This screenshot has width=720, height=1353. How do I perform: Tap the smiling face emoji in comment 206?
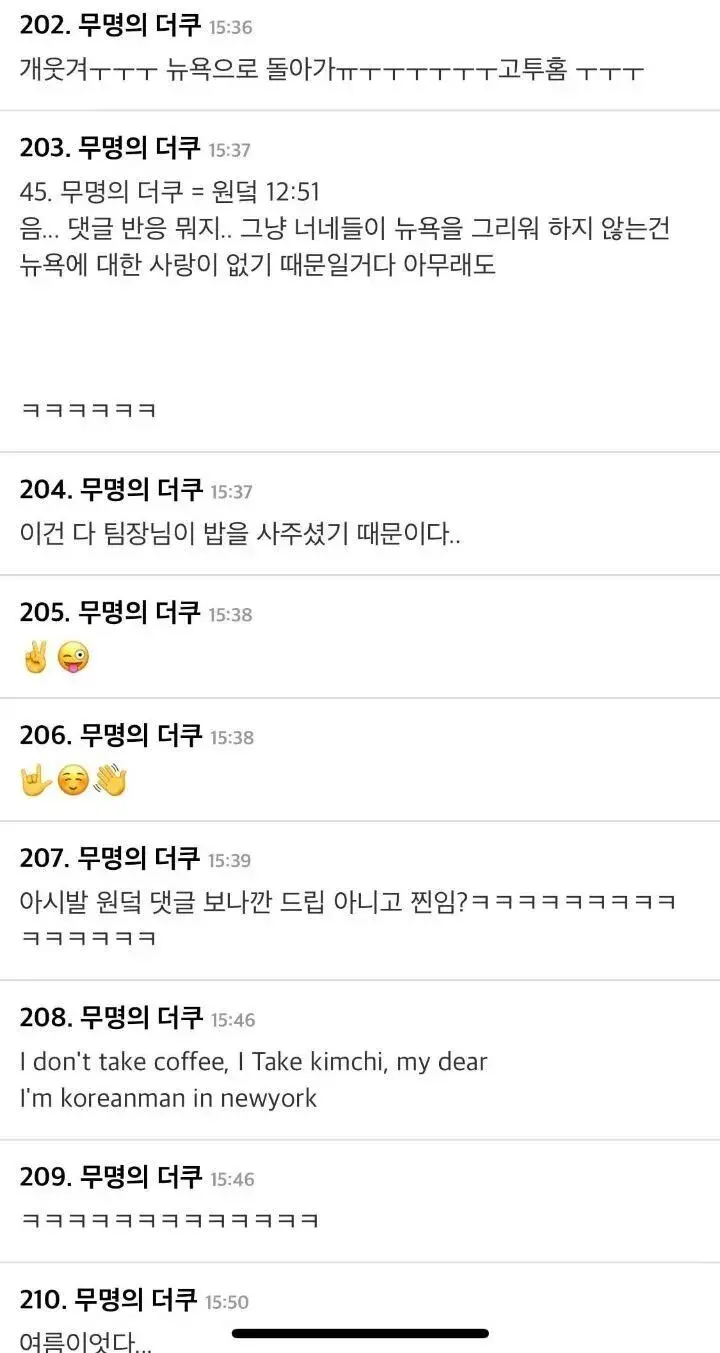(72, 781)
